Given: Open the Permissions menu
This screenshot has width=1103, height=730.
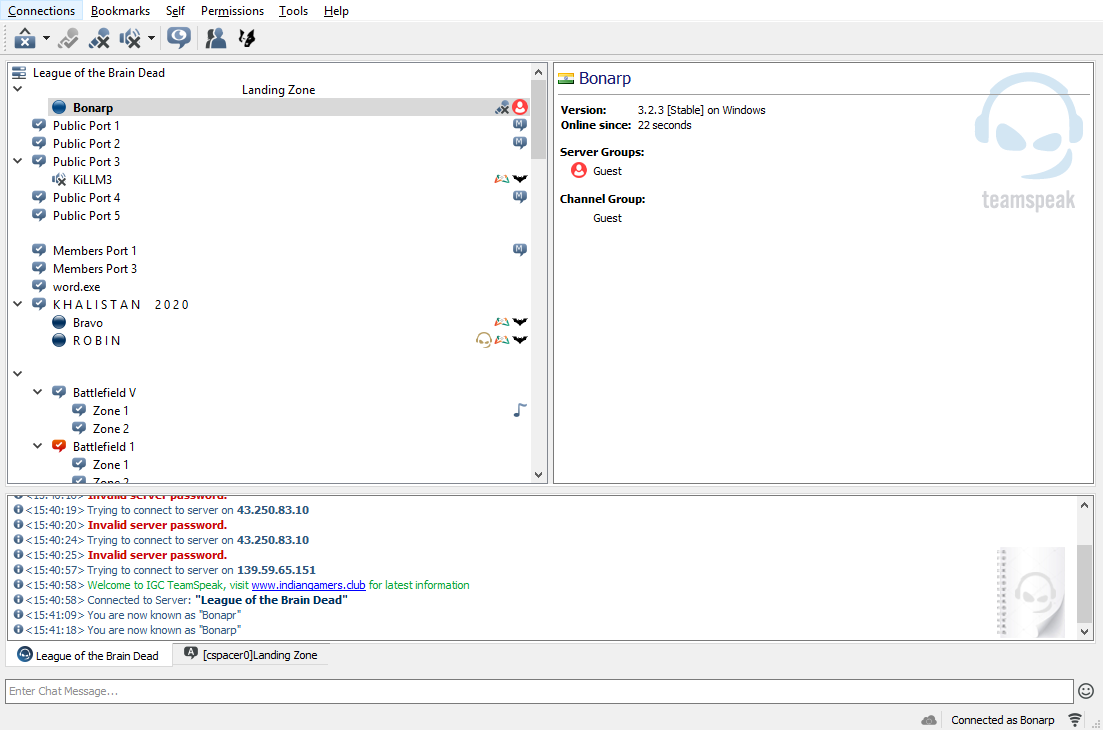Looking at the screenshot, I should click(232, 11).
